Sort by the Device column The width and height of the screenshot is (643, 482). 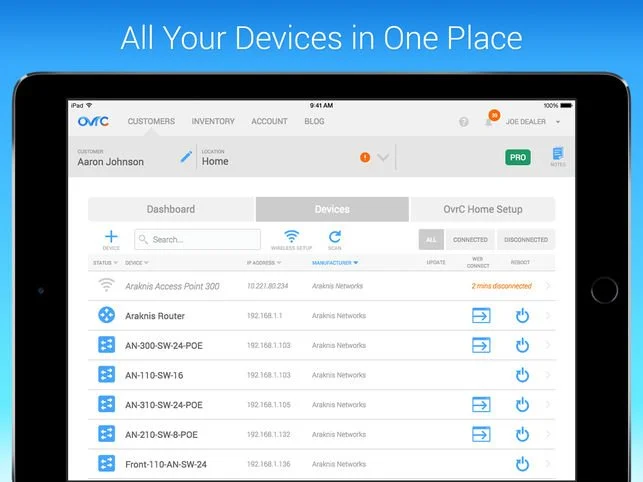pyautogui.click(x=137, y=263)
